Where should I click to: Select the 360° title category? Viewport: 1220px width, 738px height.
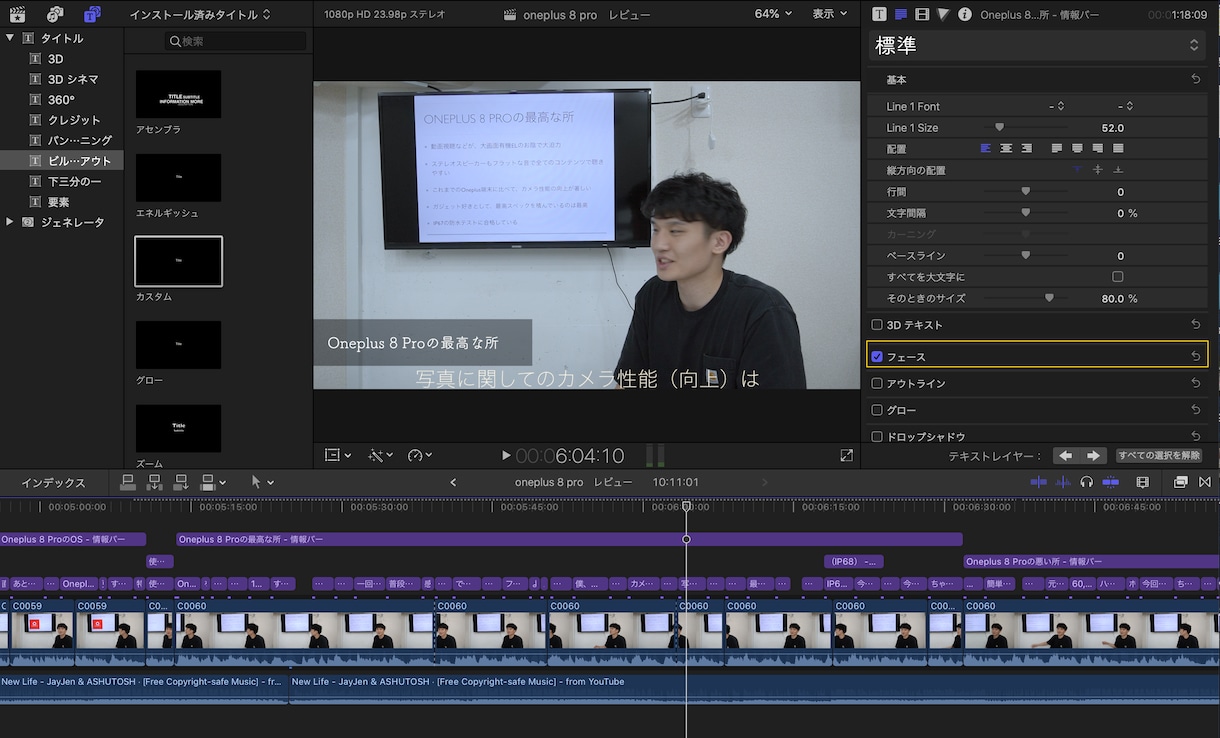[61, 100]
